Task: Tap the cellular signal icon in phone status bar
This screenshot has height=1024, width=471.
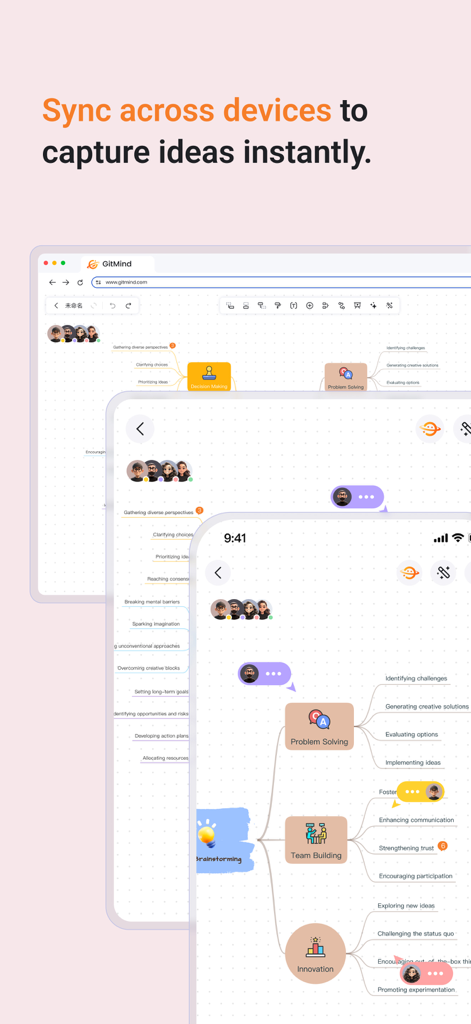Action: pos(441,538)
